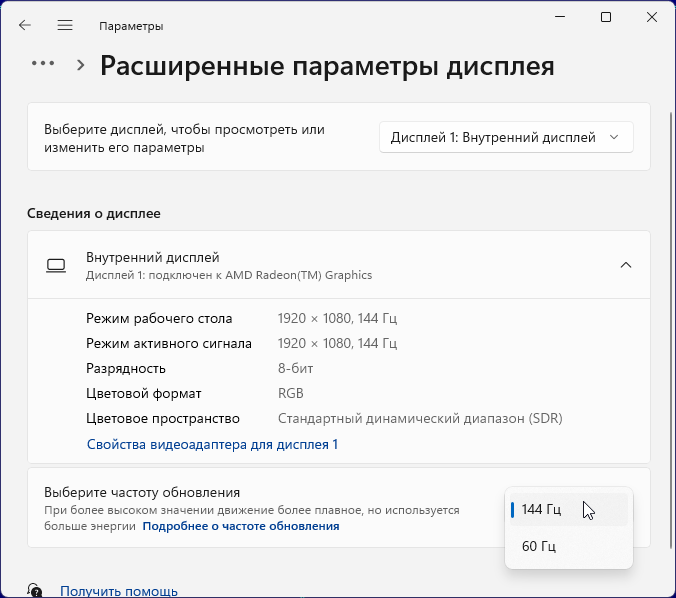
Task: Click the vertical scrollbar on the right edge
Action: [x=669, y=300]
